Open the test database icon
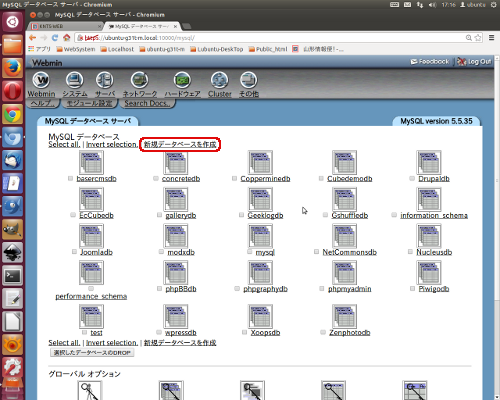This screenshot has height=400, width=500. (x=91, y=316)
